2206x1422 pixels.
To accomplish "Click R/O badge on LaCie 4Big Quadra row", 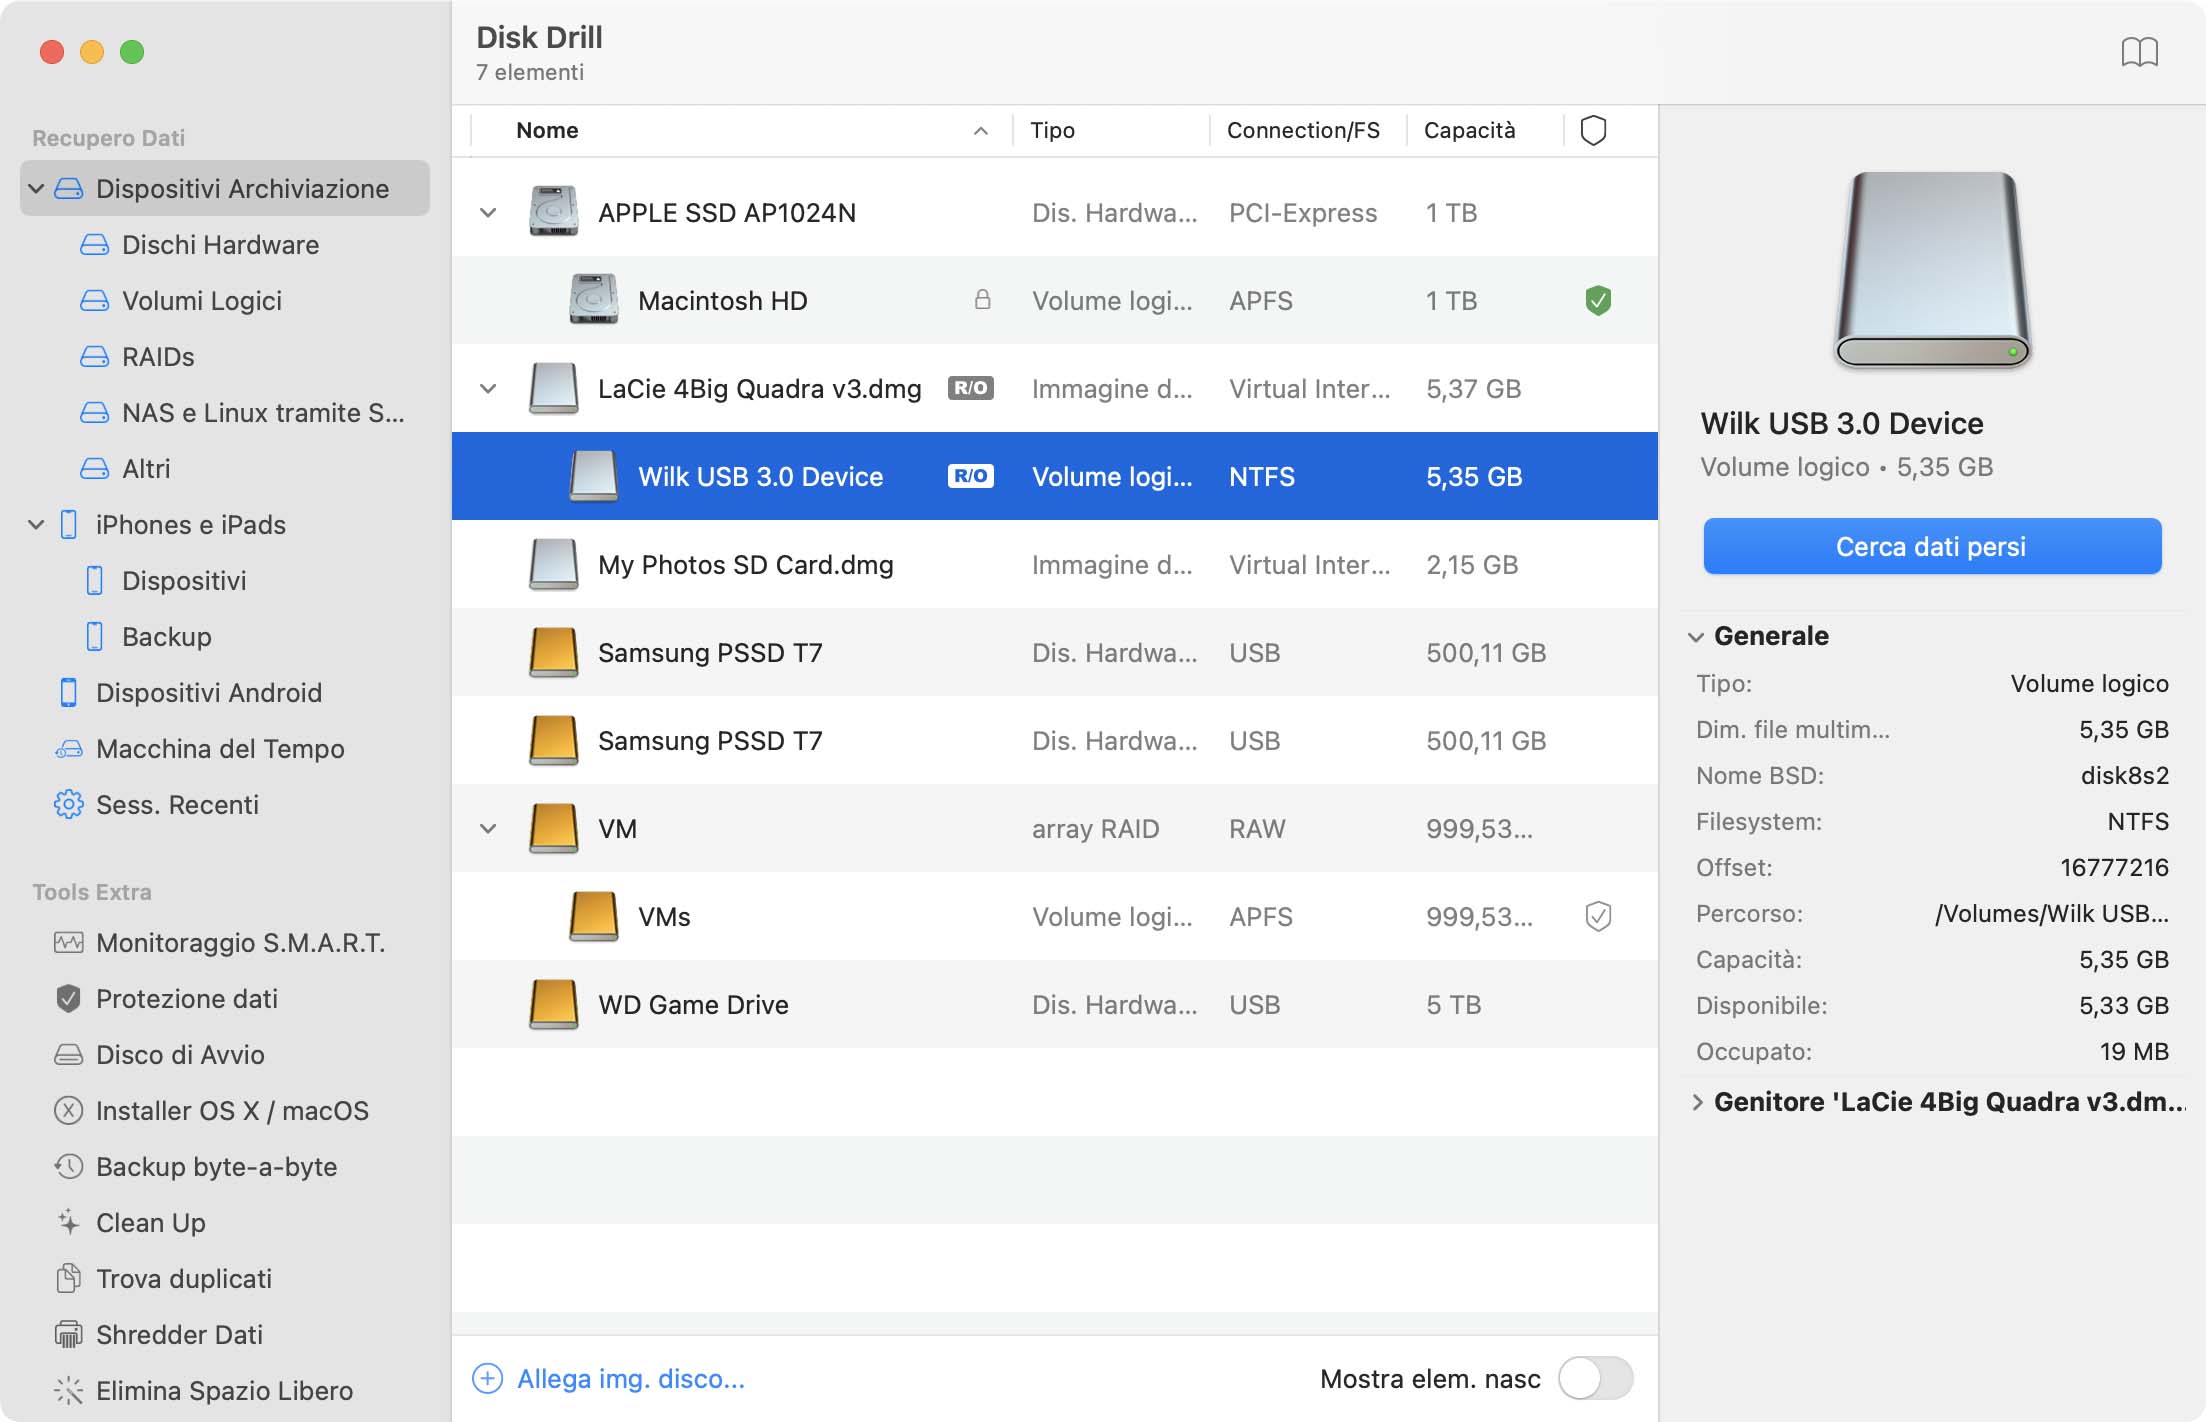I will click(970, 388).
